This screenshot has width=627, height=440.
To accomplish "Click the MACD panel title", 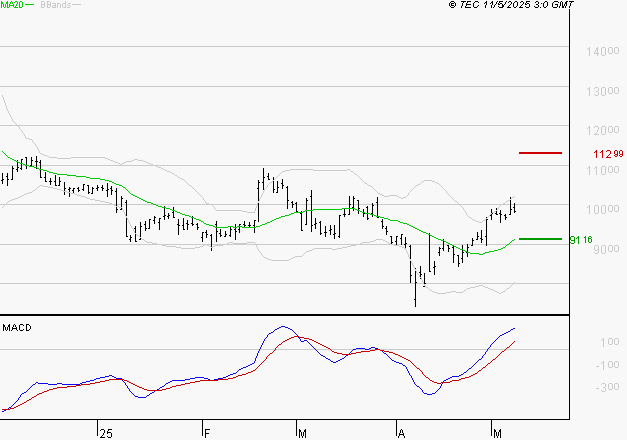I will point(17,328).
